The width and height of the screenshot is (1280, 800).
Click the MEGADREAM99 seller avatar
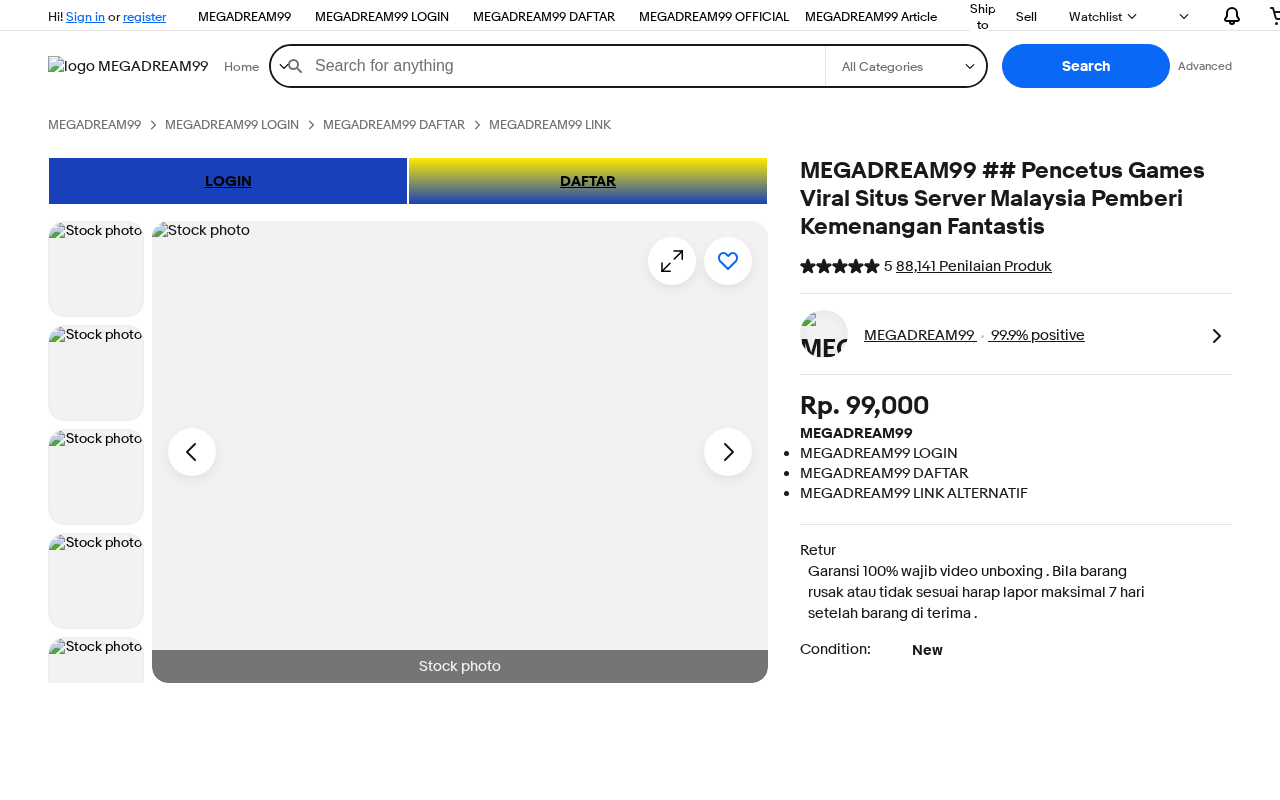point(824,335)
